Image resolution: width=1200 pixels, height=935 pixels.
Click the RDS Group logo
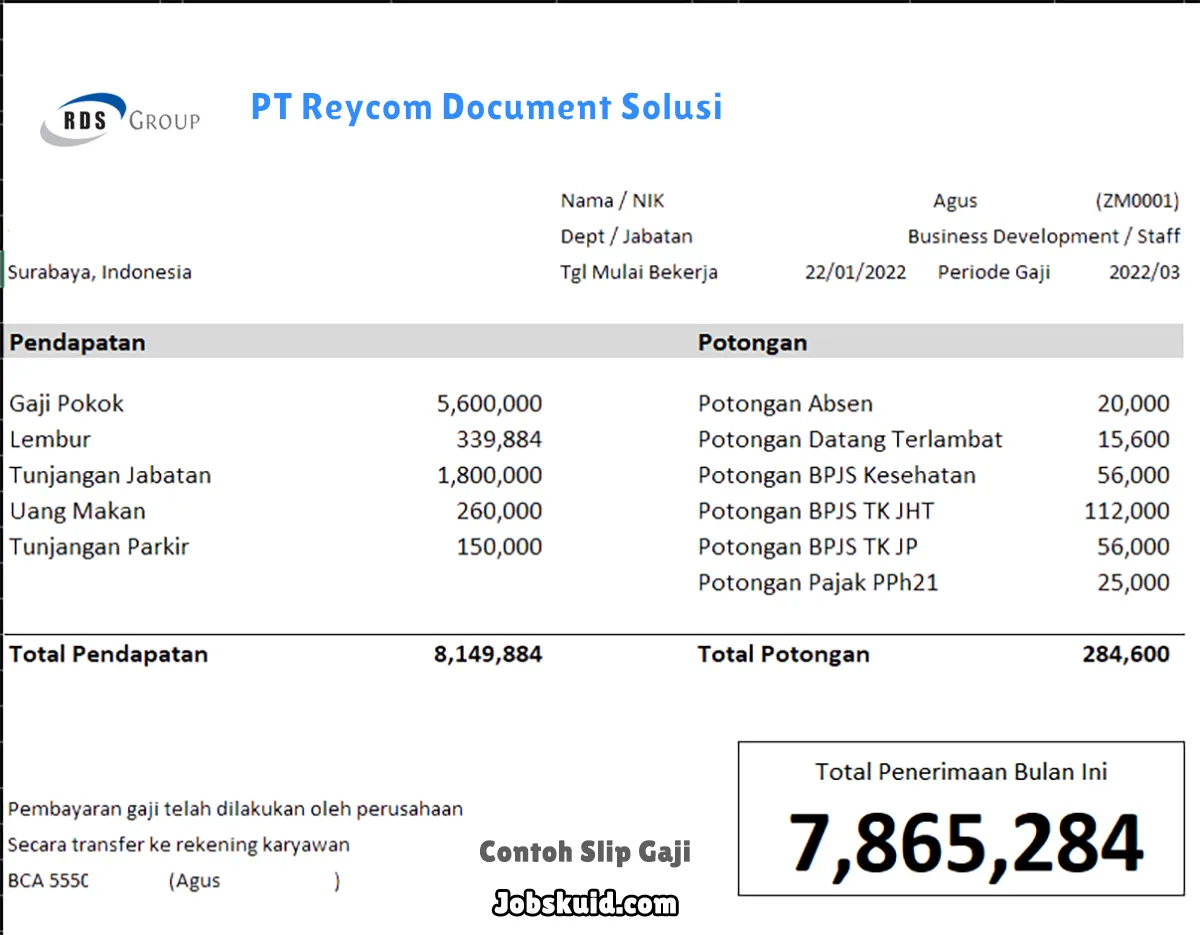[x=118, y=118]
